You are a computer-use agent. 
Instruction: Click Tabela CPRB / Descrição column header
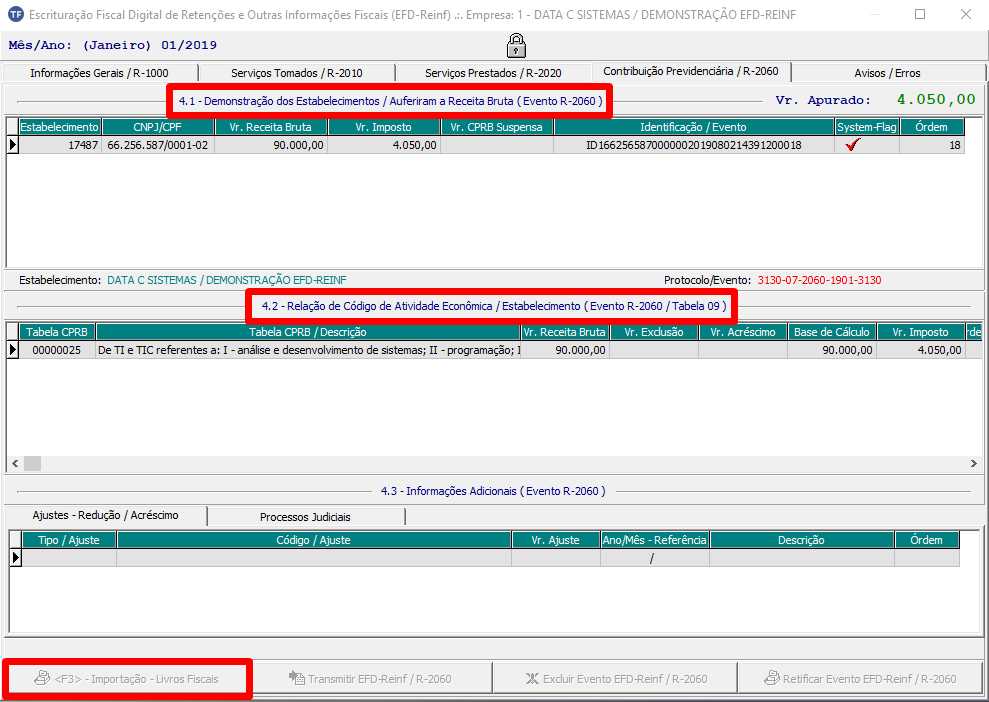pos(308,332)
